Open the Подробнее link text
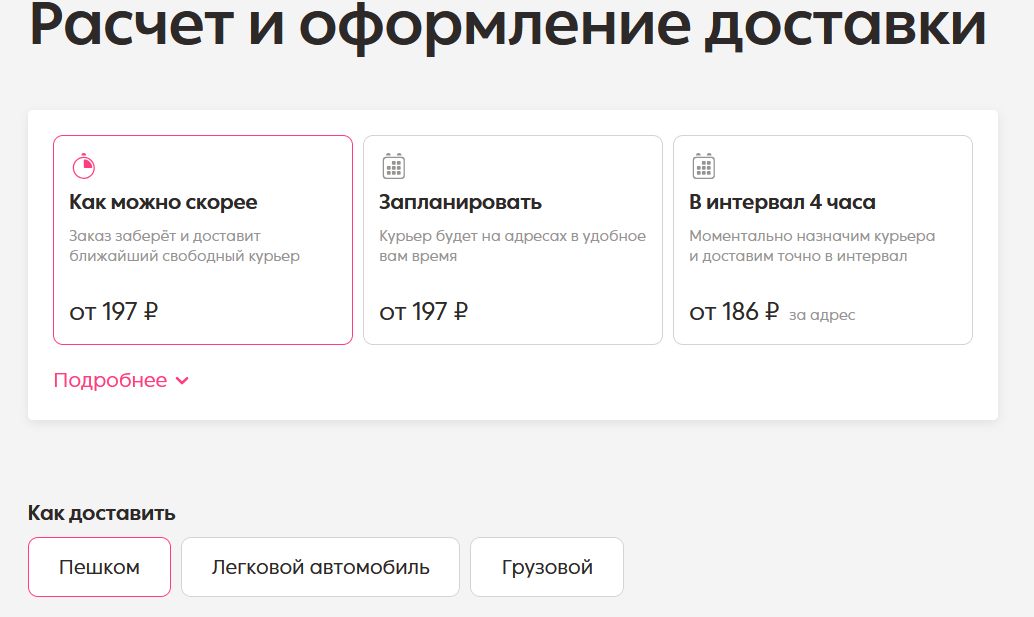This screenshot has width=1034, height=617. click(x=110, y=380)
